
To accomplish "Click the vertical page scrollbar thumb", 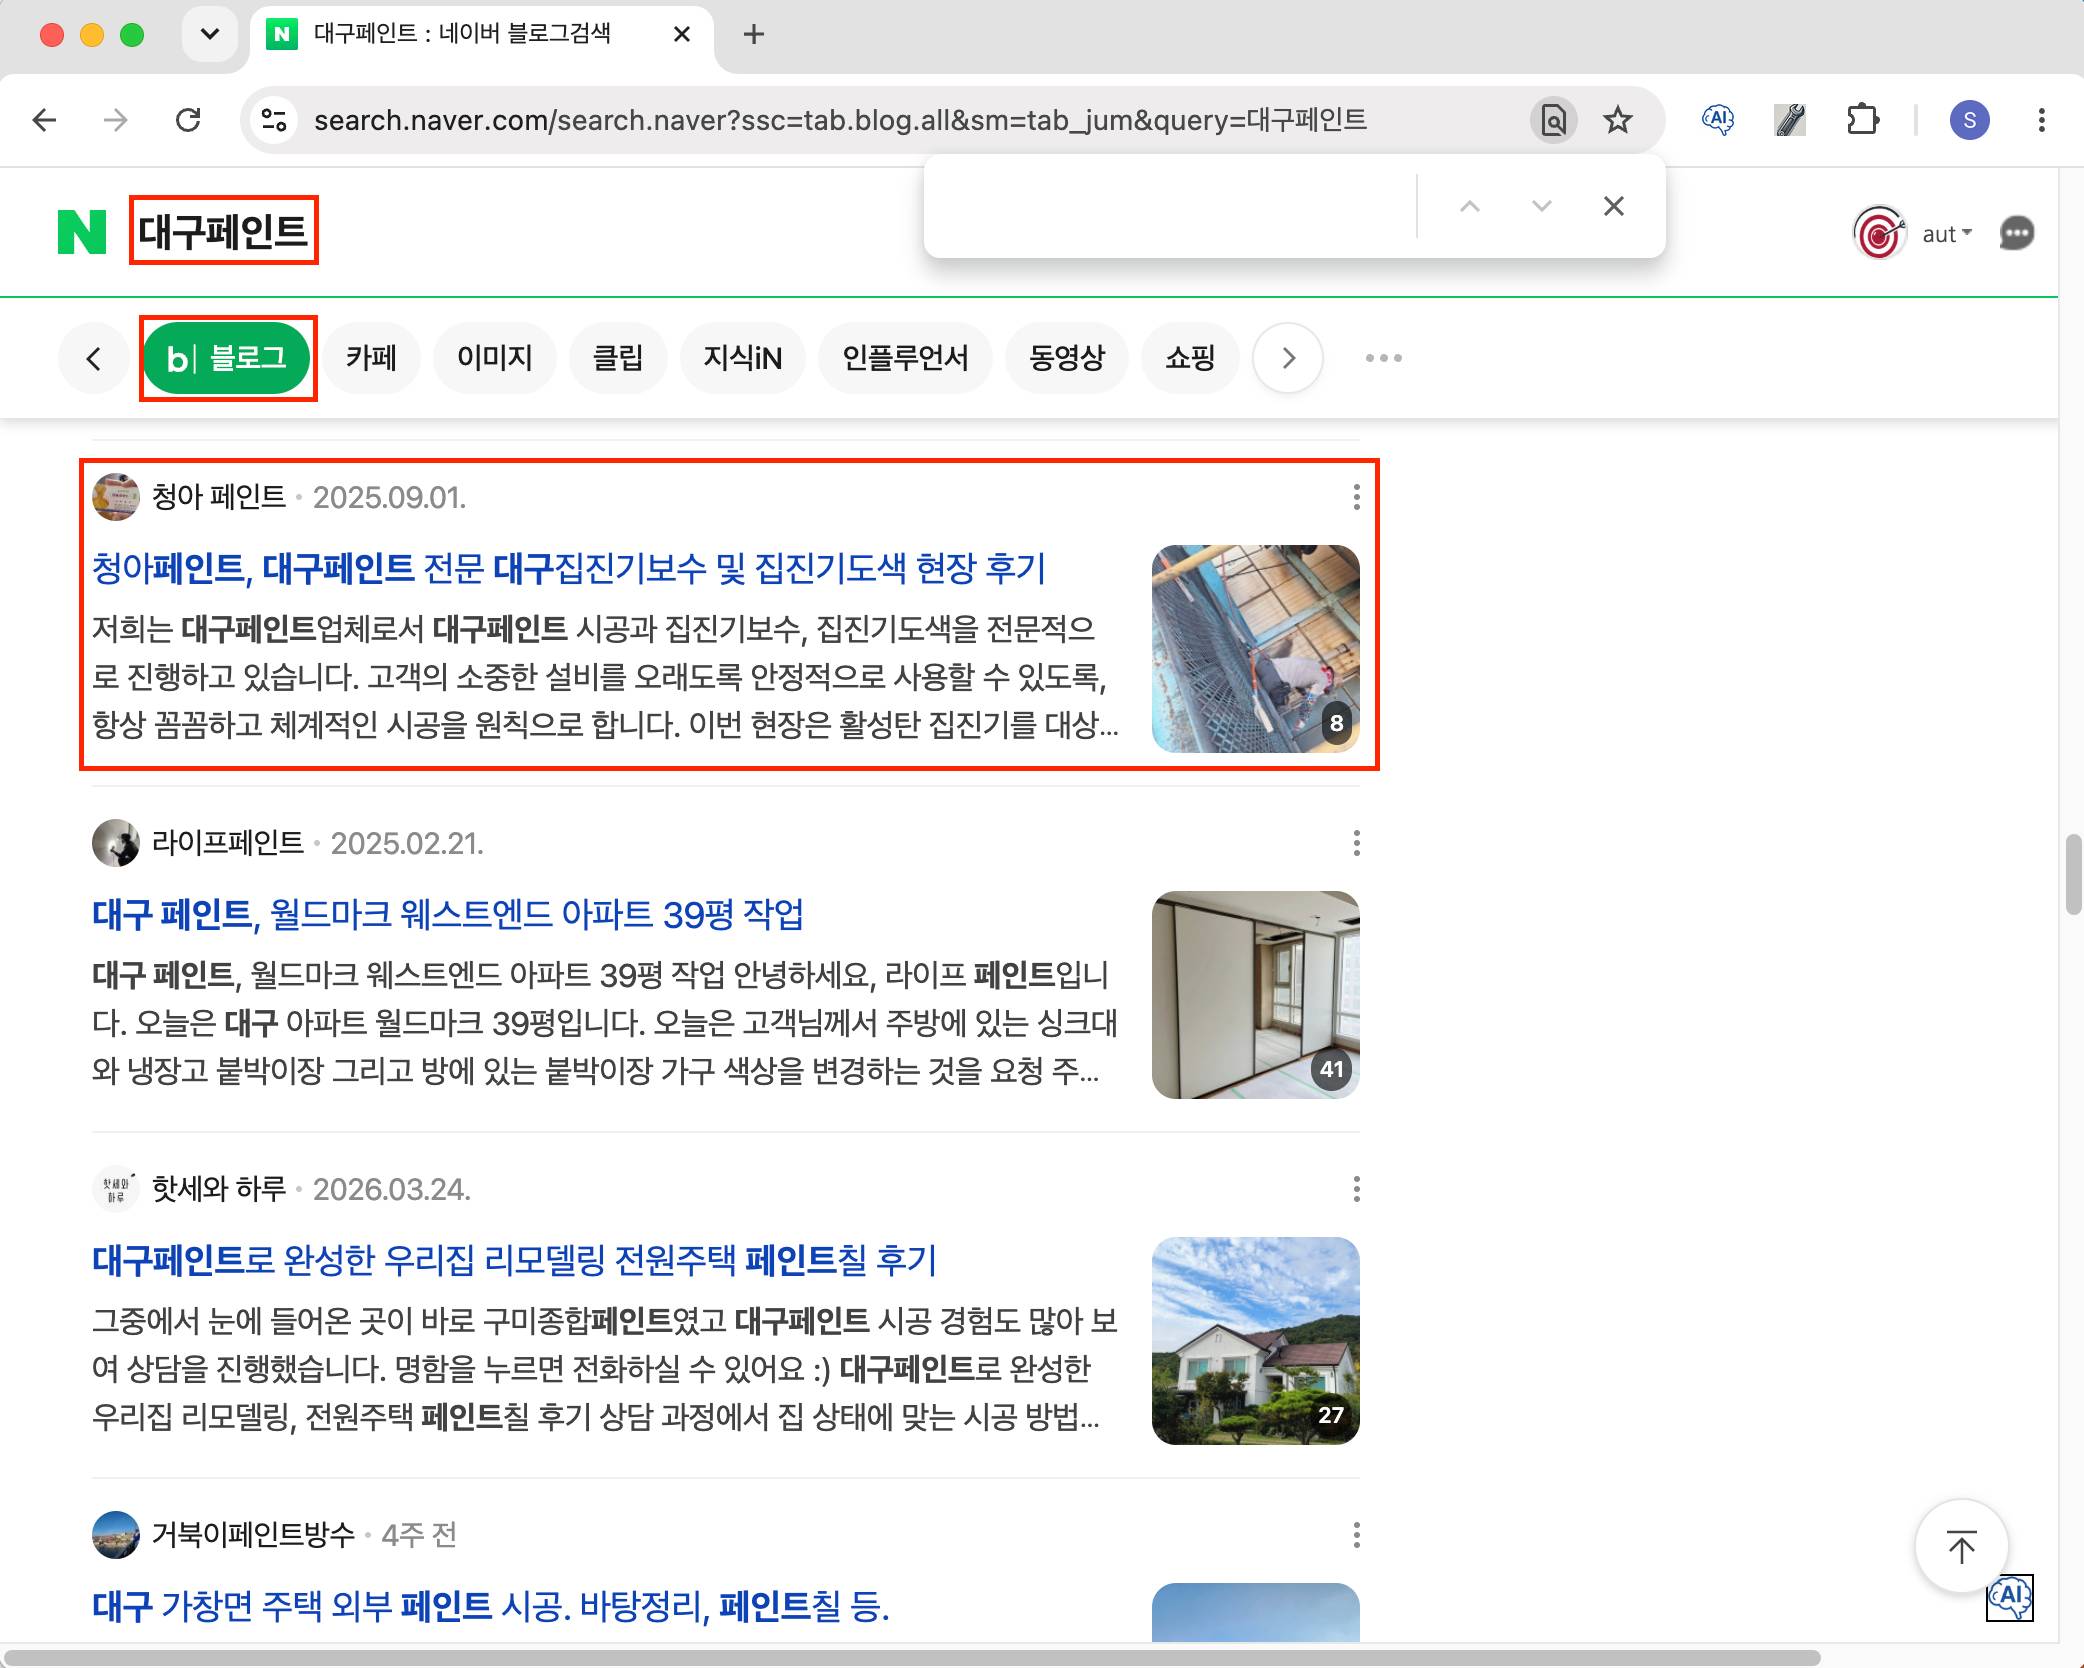I will click(2072, 875).
